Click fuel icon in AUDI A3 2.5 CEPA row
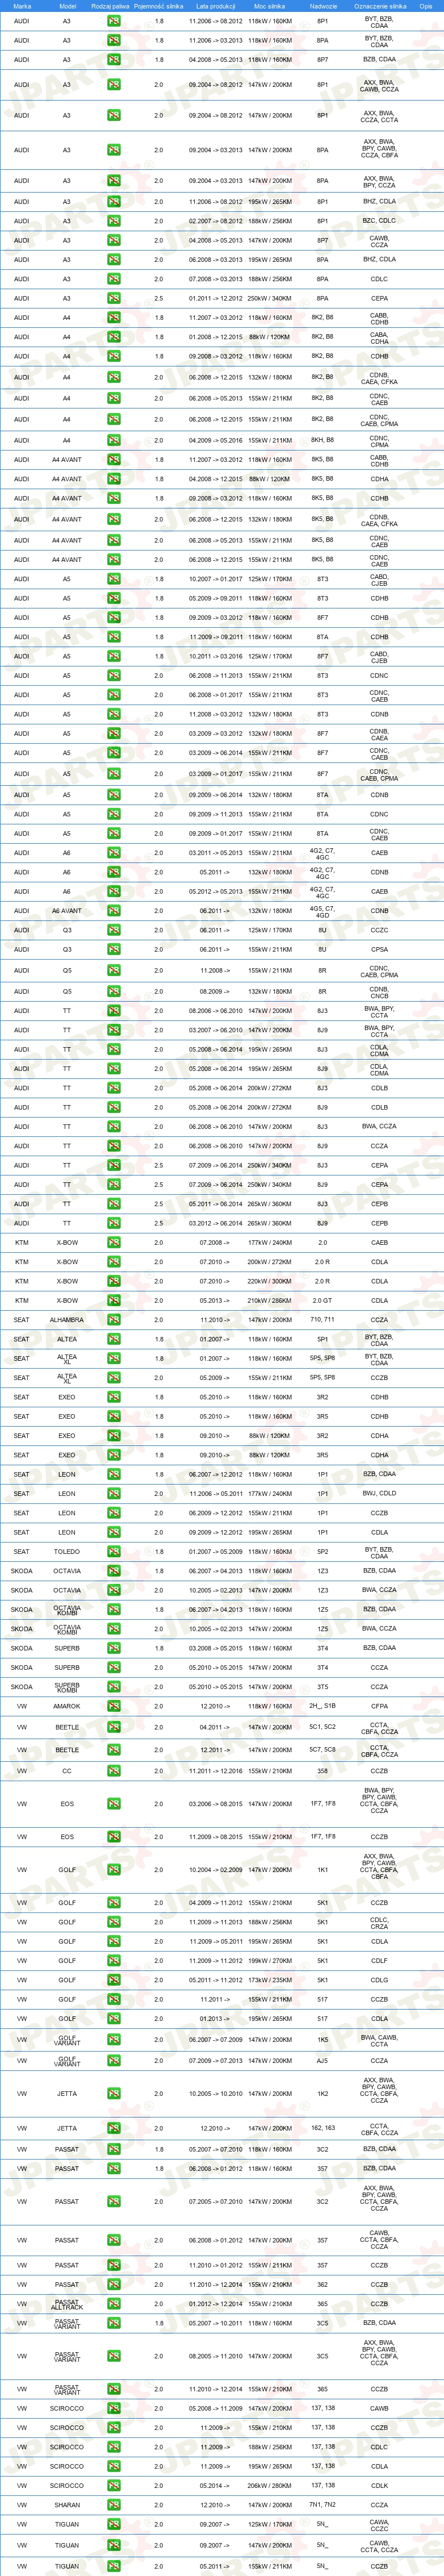 (x=114, y=298)
